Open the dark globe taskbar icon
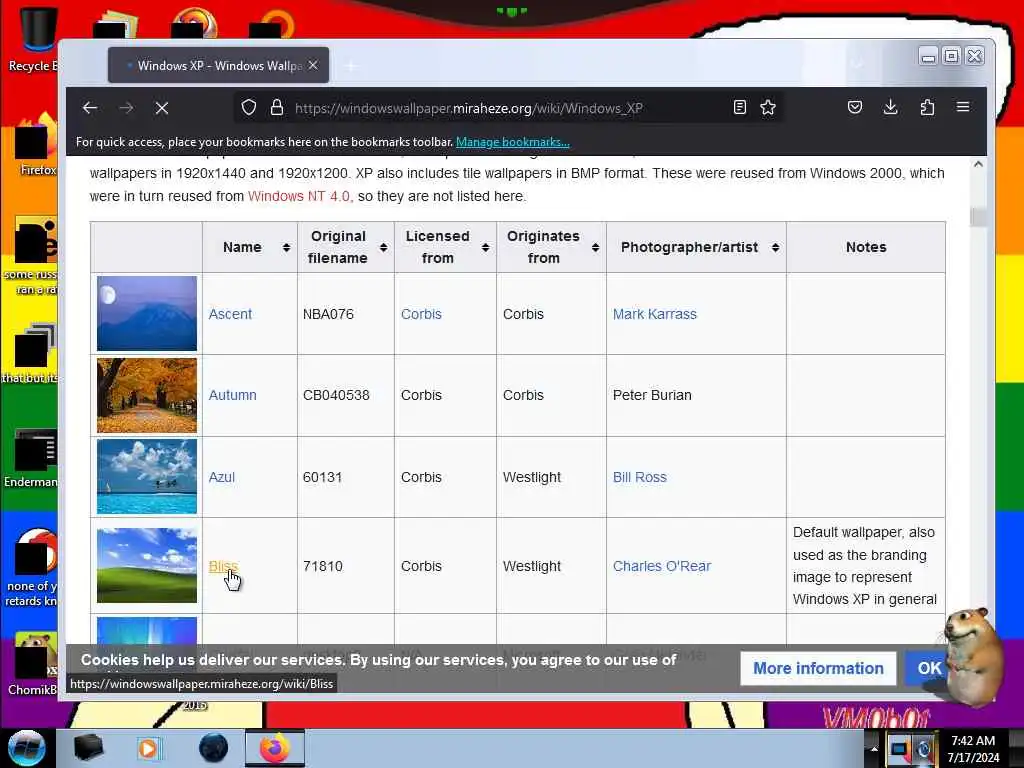The height and width of the screenshot is (768, 1024). coord(214,748)
